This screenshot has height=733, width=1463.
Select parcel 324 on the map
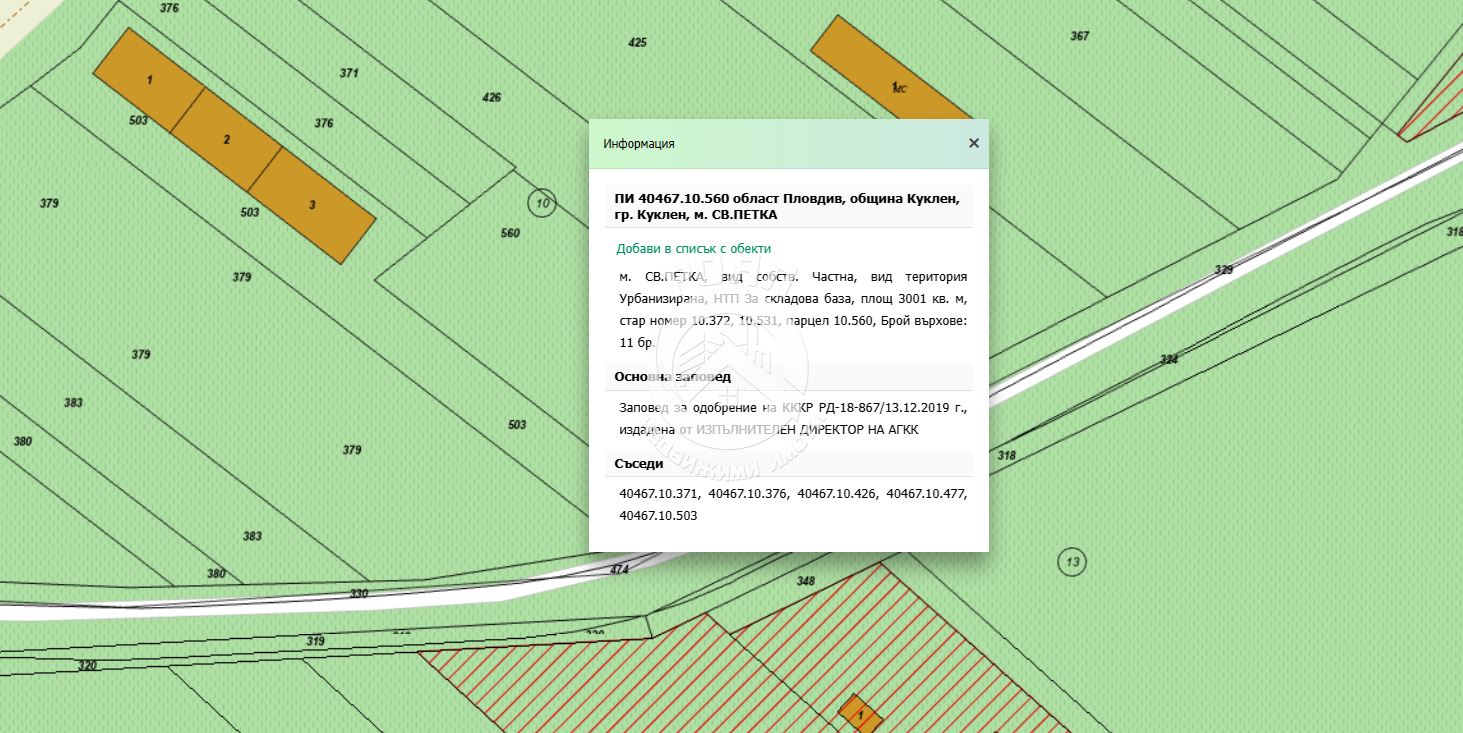click(1168, 359)
